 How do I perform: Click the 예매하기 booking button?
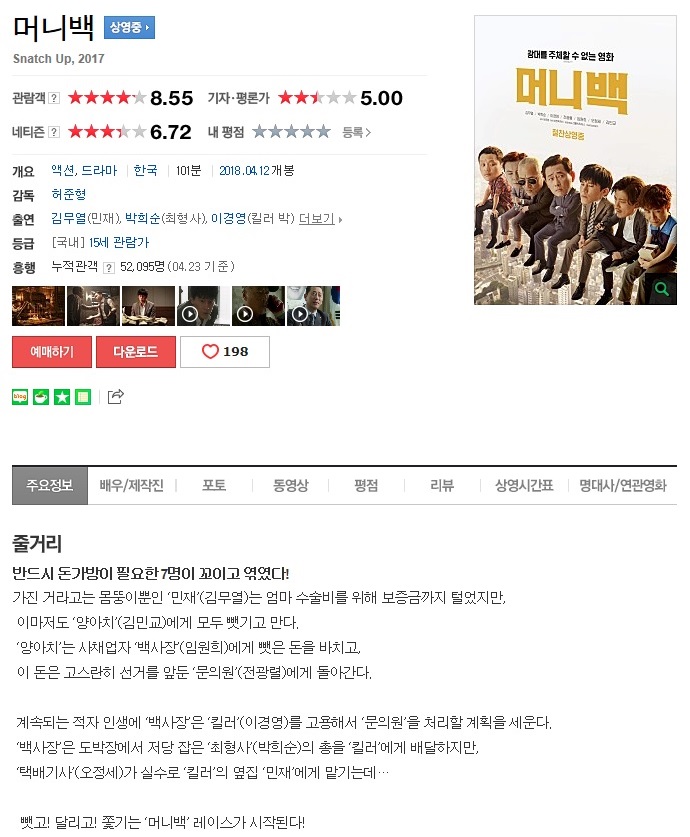(52, 352)
